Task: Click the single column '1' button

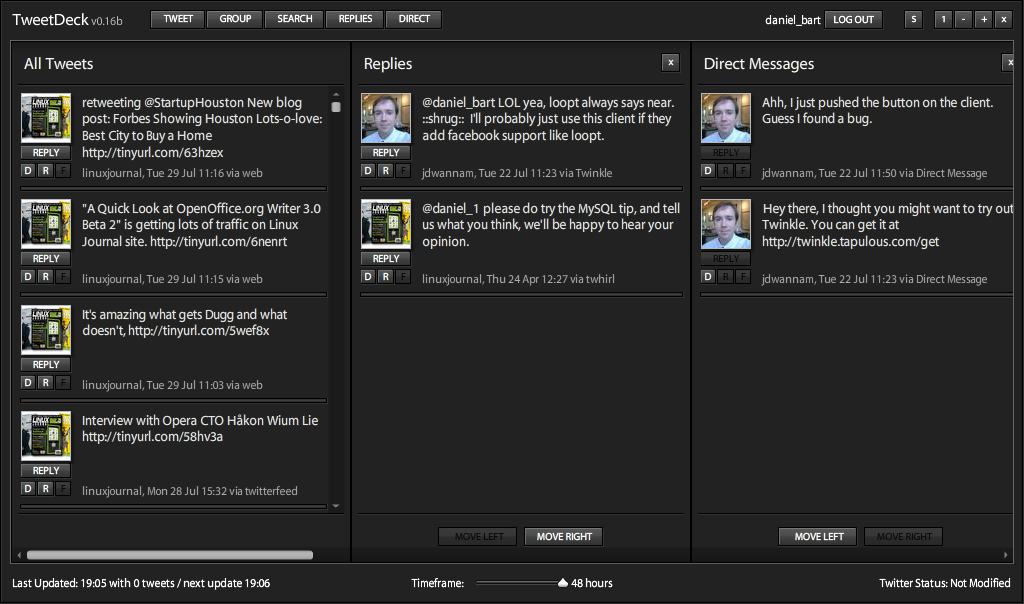Action: tap(943, 20)
